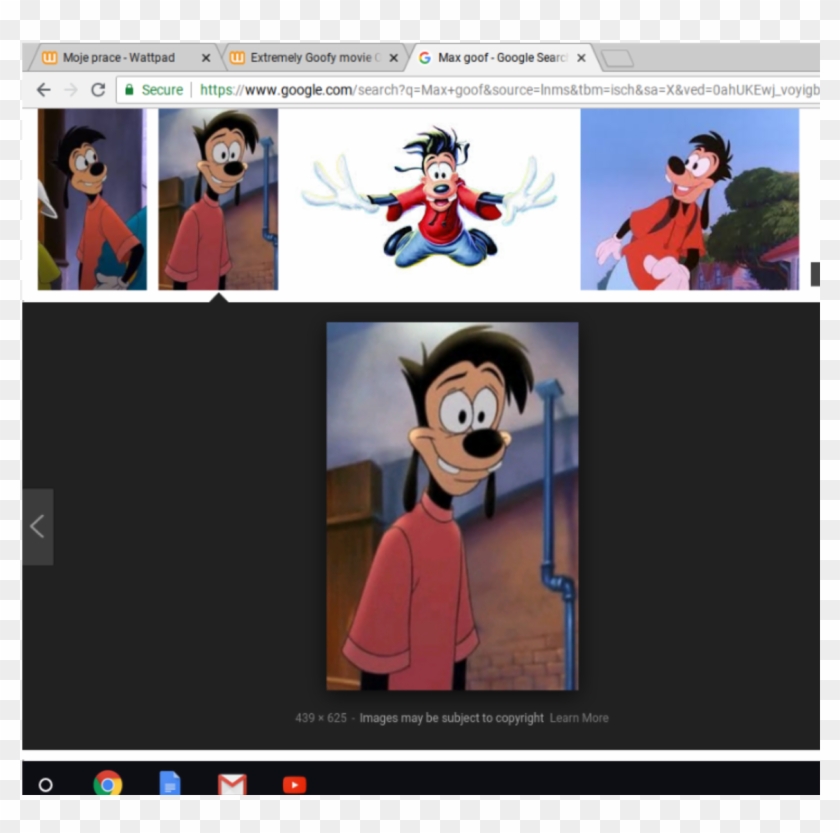Click 'Images may be subject to copyright' text
Image resolution: width=840 pixels, height=833 pixels.
pyautogui.click(x=452, y=718)
